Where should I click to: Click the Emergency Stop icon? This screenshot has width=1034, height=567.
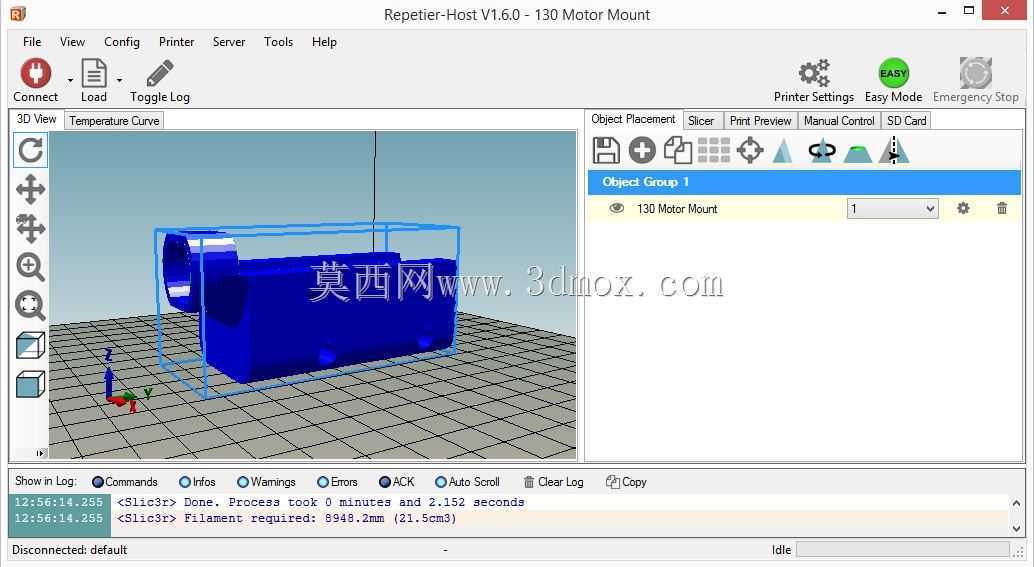tap(975, 73)
